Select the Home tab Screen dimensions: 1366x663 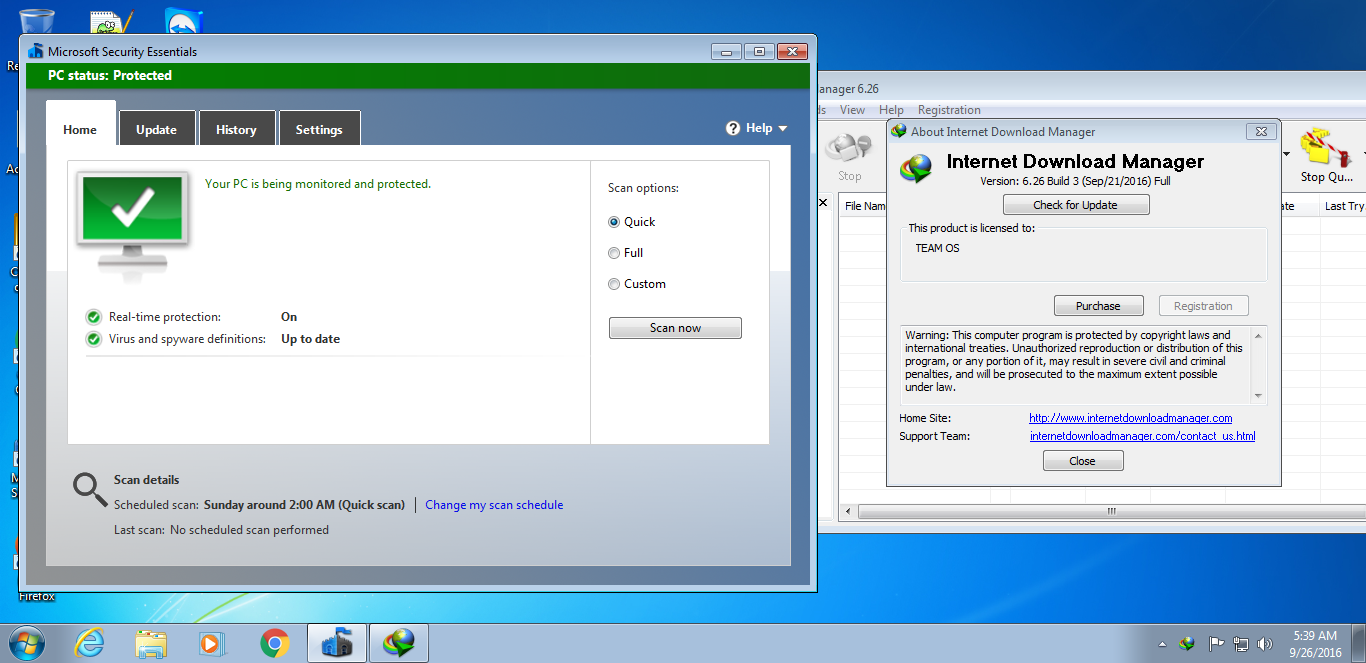point(80,129)
